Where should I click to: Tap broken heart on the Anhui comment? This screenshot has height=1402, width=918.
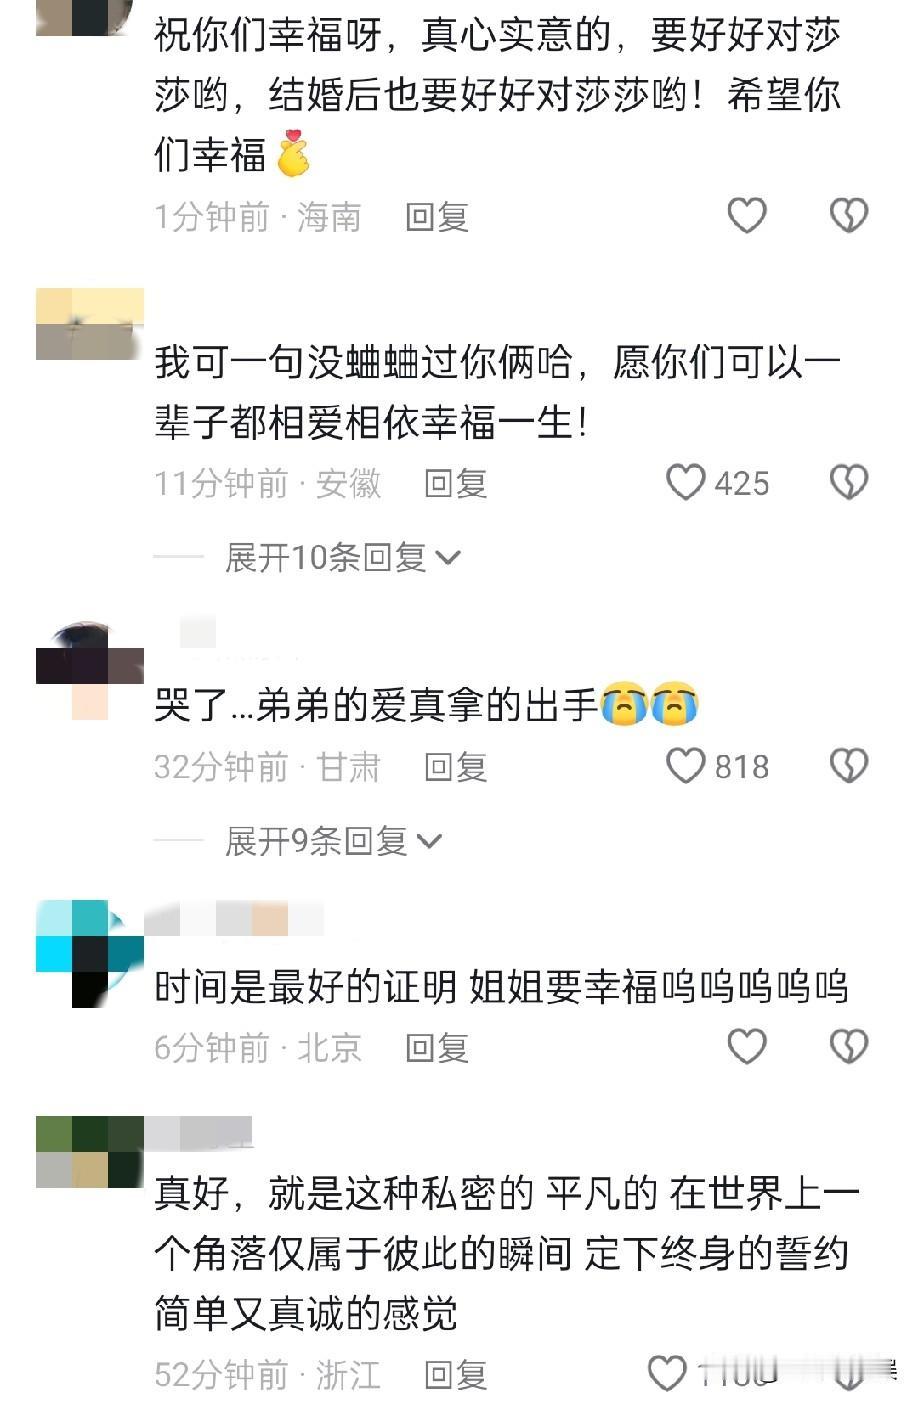(x=849, y=483)
